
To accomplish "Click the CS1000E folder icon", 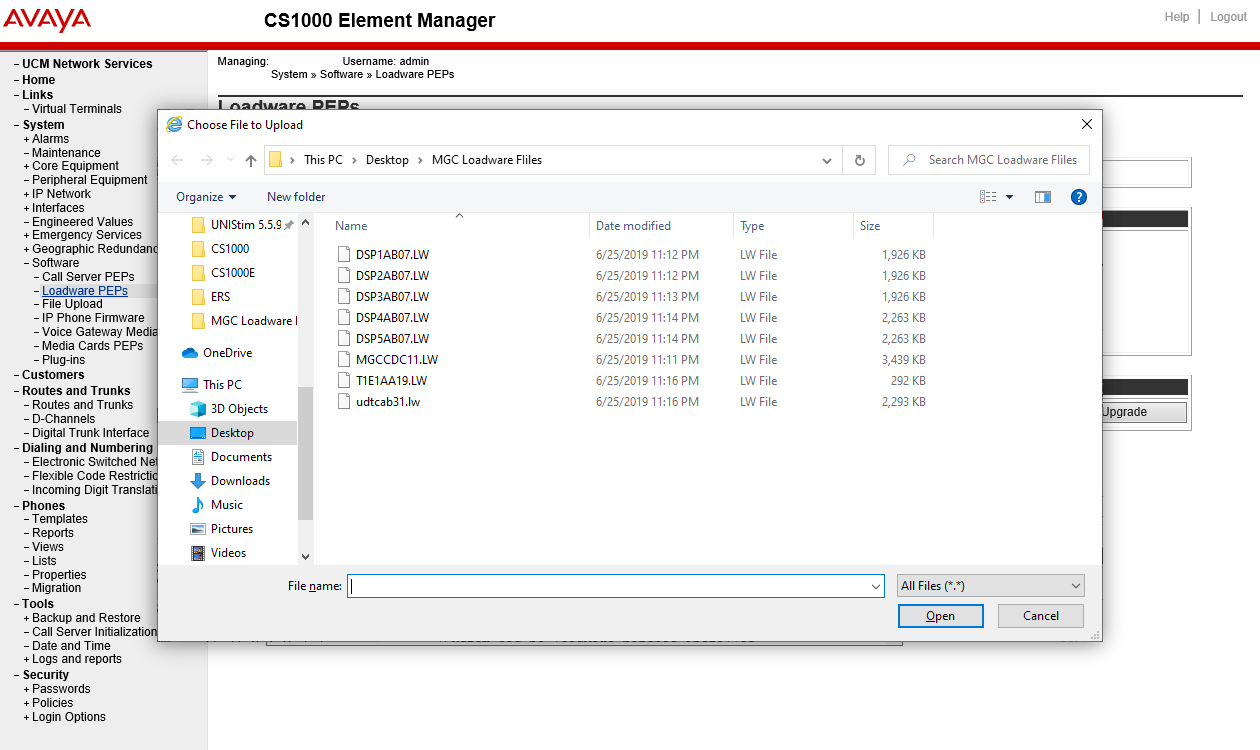I will [x=198, y=273].
